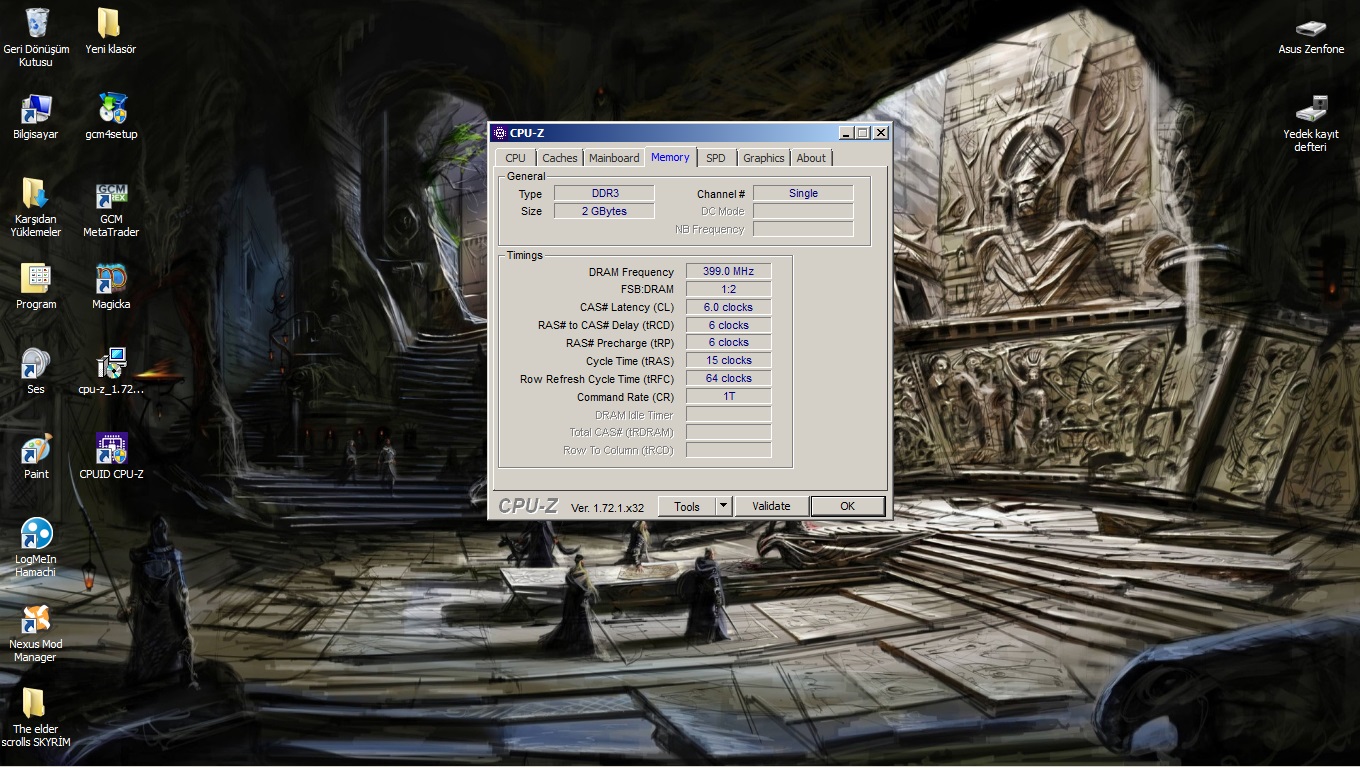
Task: Click the DDR3 memory type field
Action: point(604,193)
